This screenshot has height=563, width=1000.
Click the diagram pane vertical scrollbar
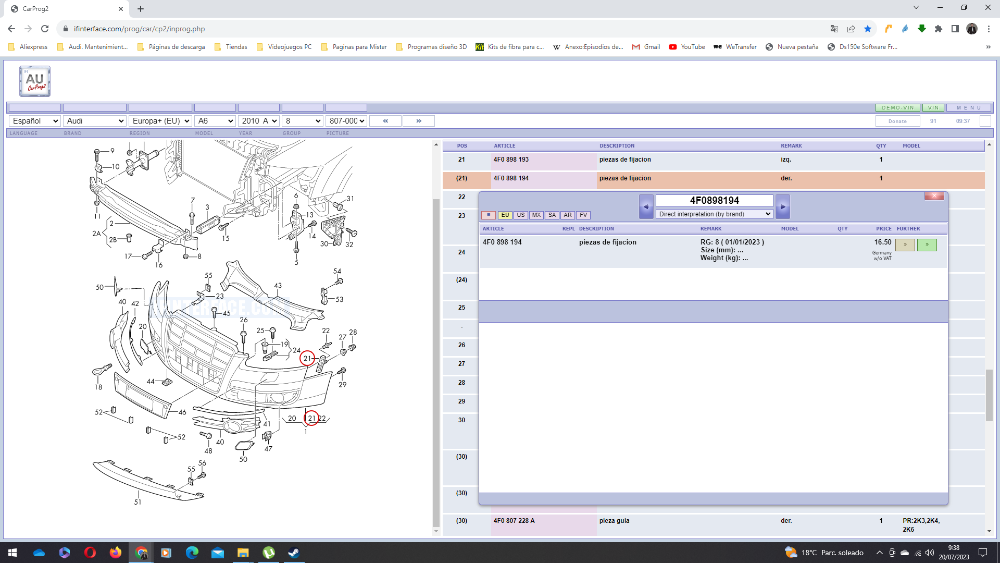pos(436,363)
